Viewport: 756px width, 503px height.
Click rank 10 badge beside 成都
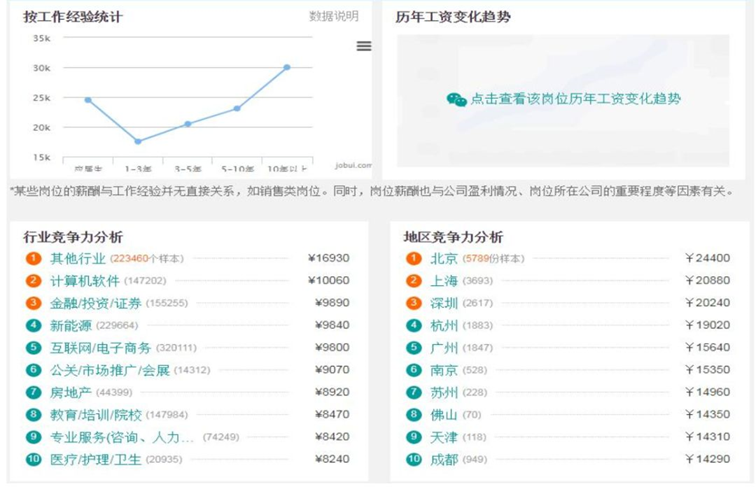(x=414, y=459)
